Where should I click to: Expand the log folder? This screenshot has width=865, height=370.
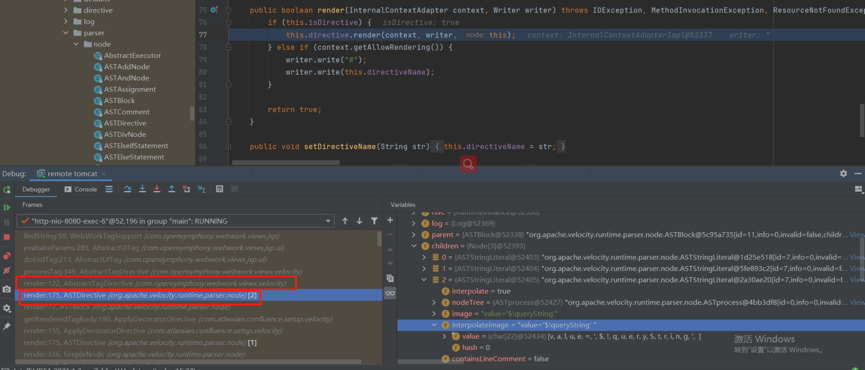(66, 22)
